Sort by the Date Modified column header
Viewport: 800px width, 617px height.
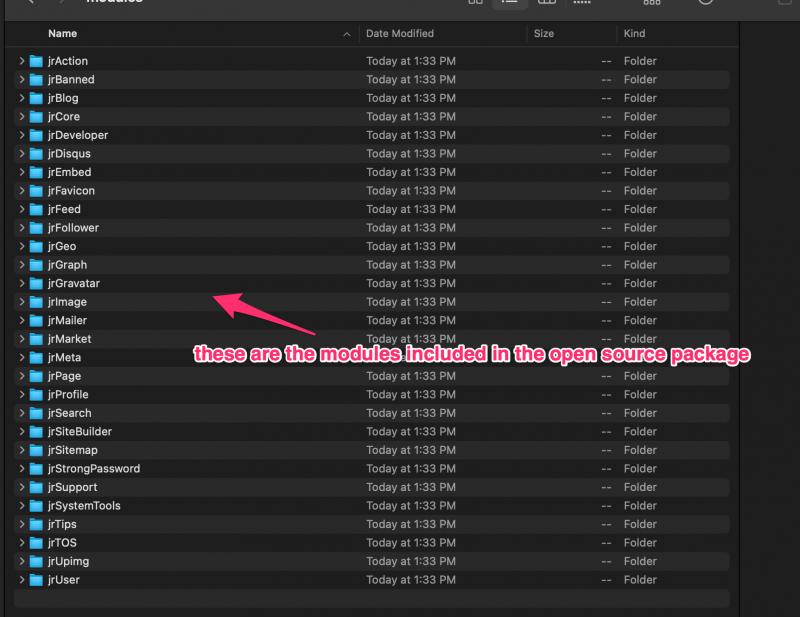400,33
